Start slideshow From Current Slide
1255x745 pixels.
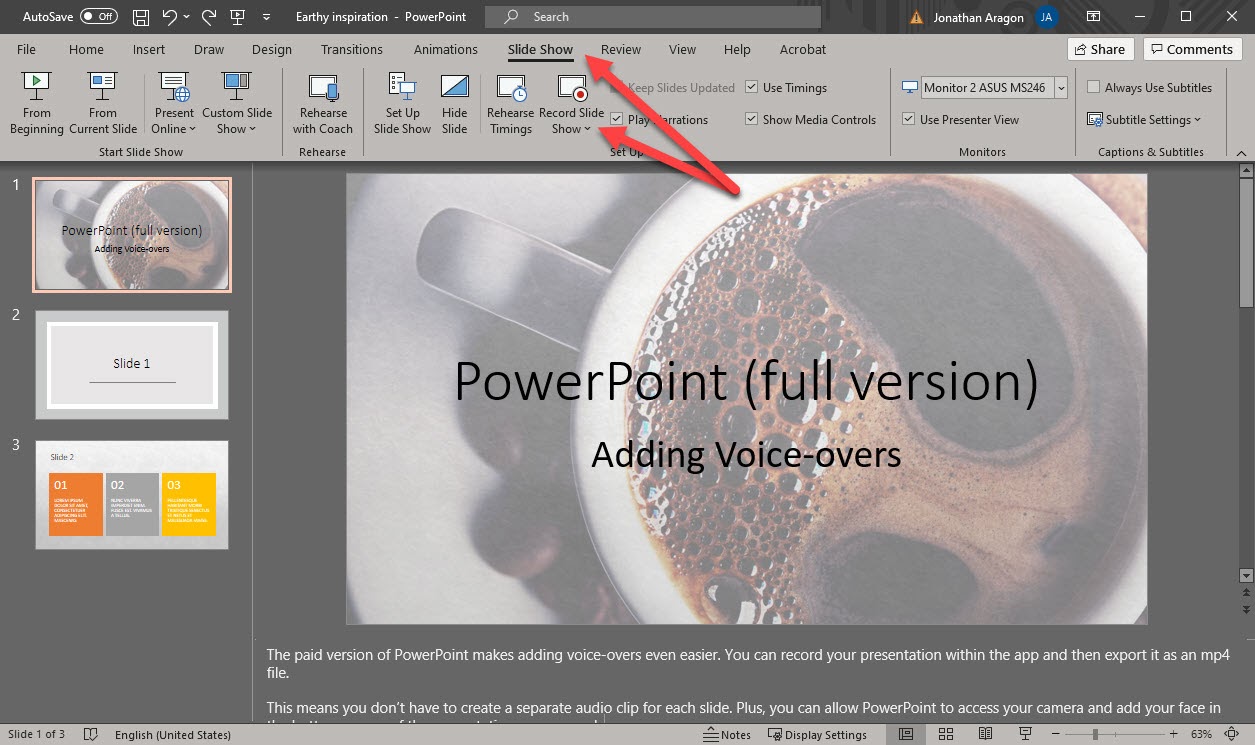click(x=102, y=103)
